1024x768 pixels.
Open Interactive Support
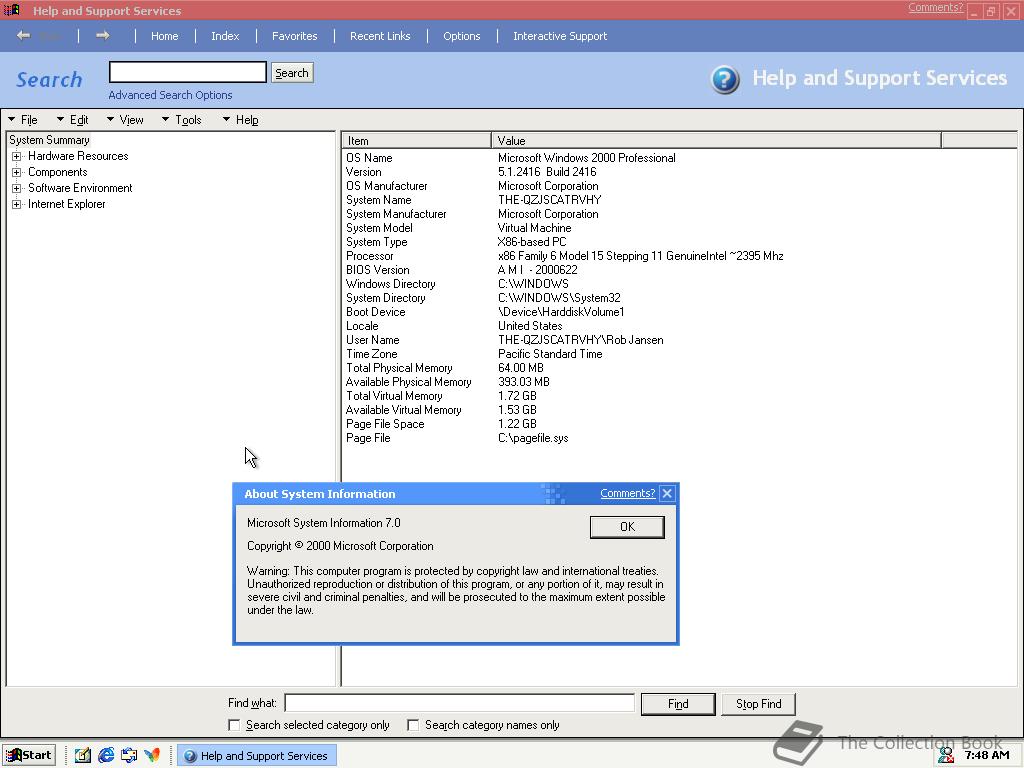[x=560, y=36]
